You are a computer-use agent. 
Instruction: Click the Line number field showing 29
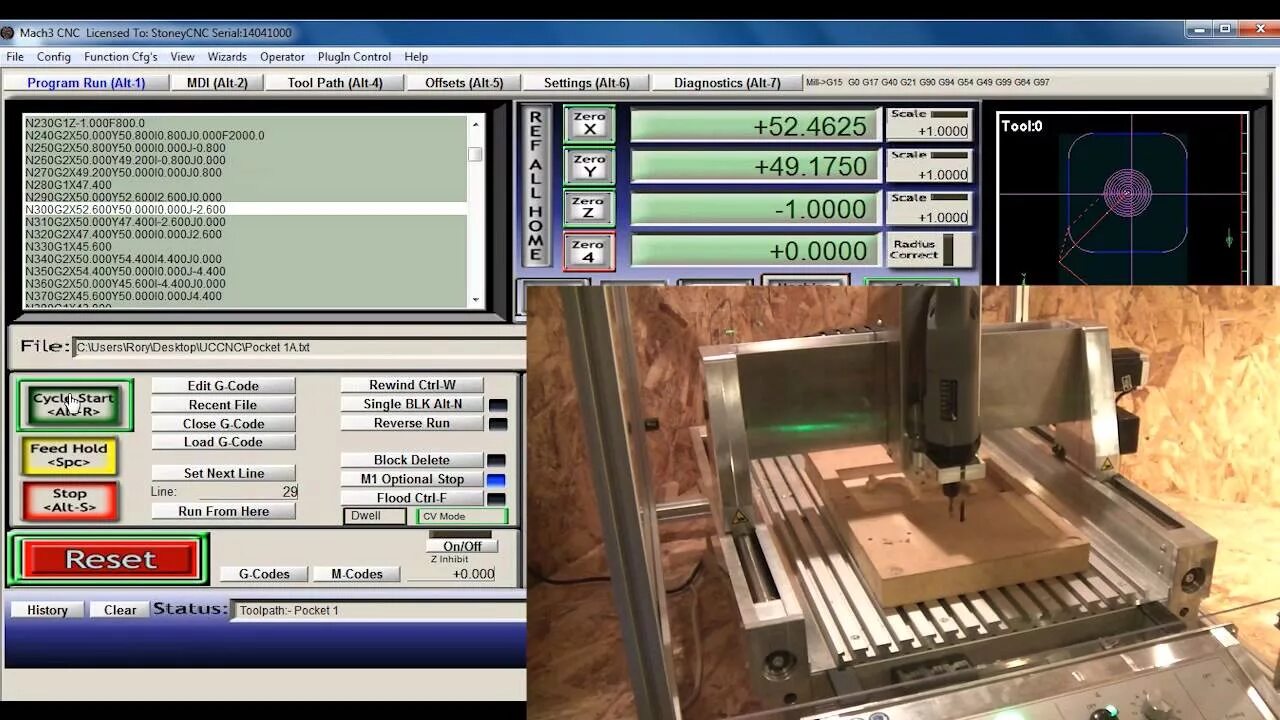[248, 492]
